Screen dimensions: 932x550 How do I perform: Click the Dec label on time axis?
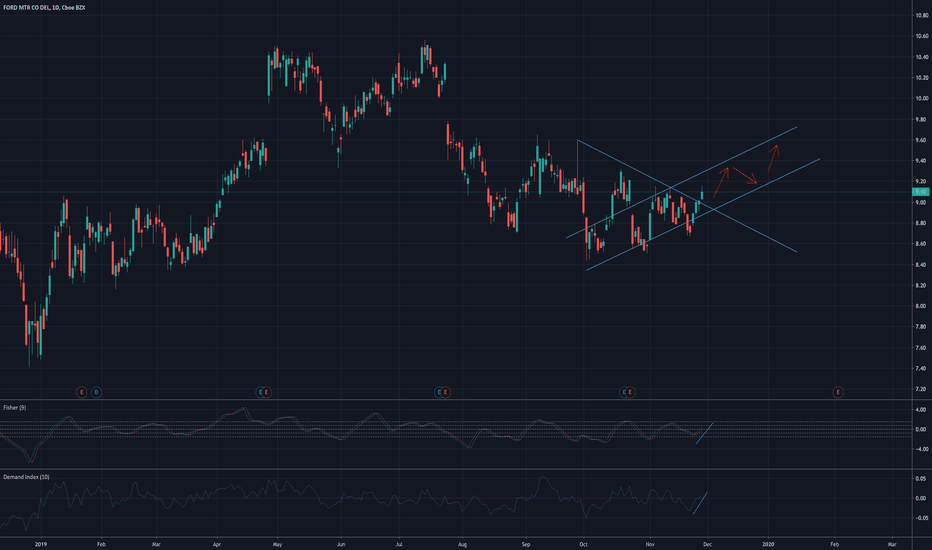point(707,544)
